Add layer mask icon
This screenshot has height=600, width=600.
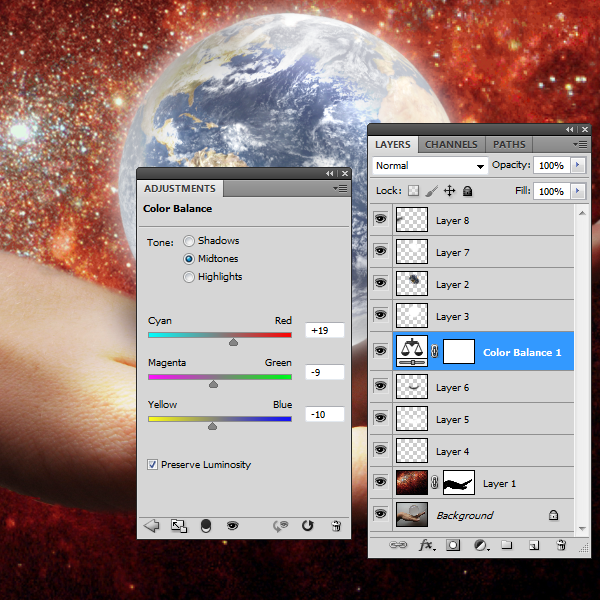(453, 545)
